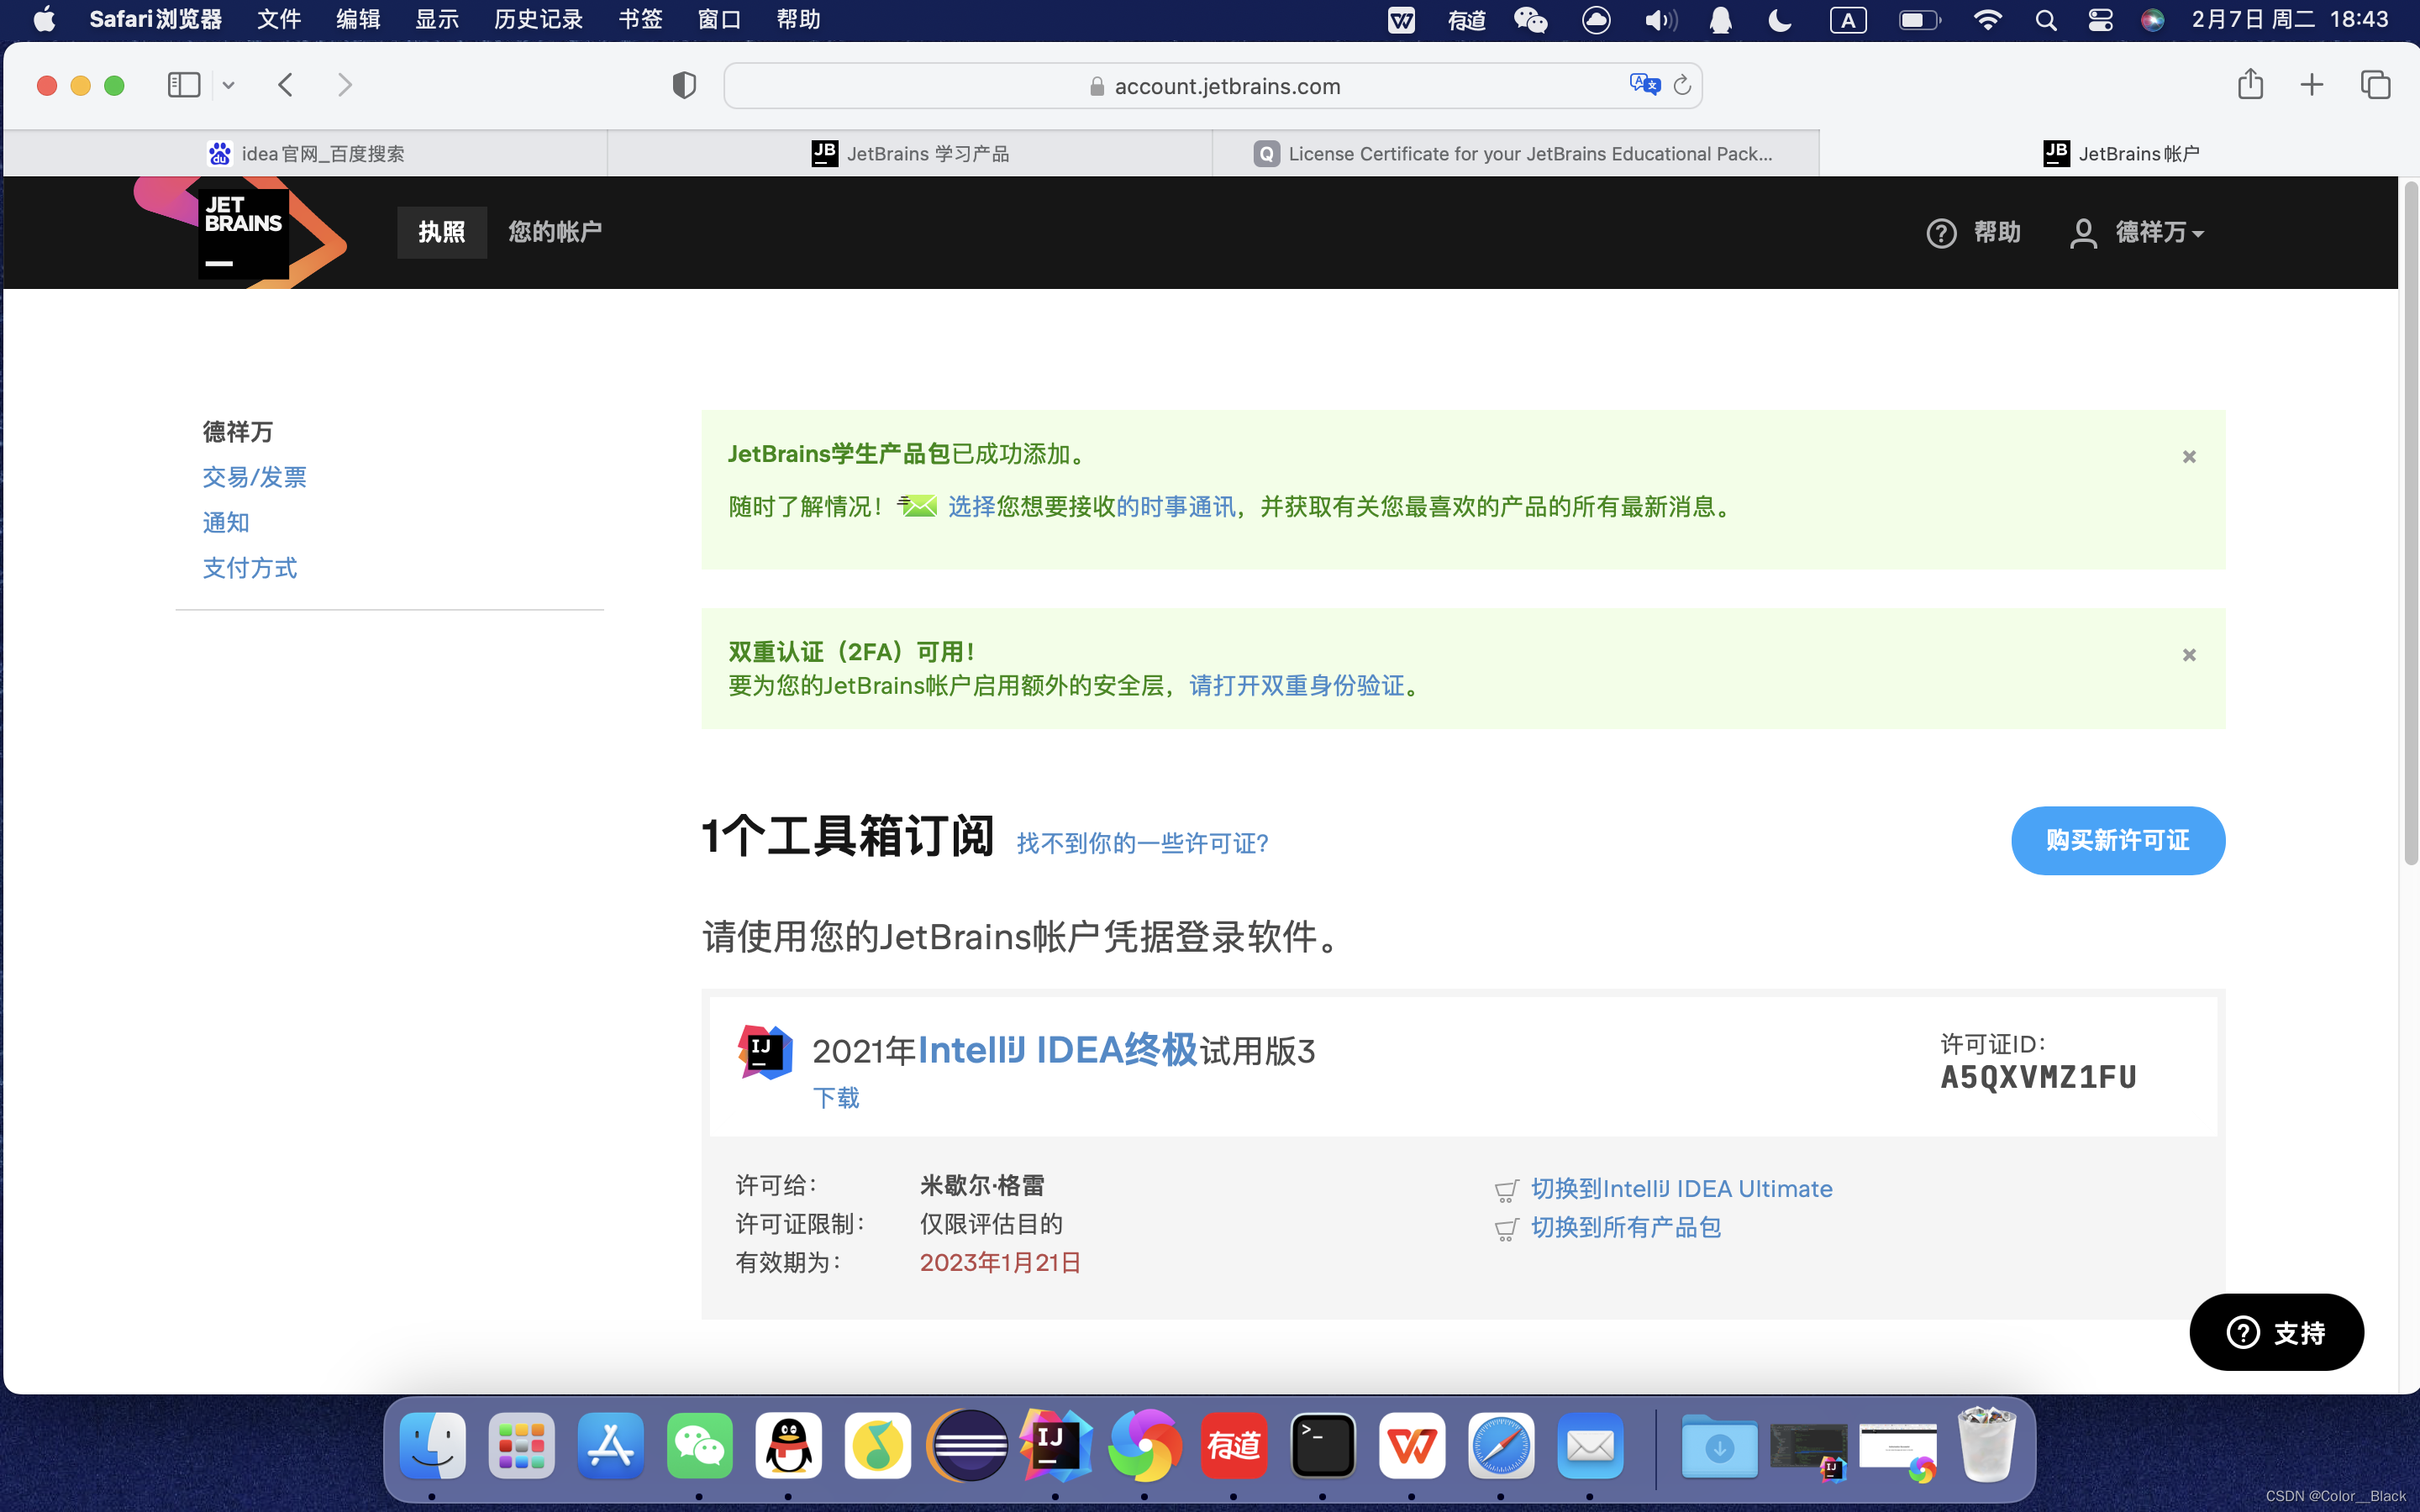Open Mail from the Dock

pyautogui.click(x=1590, y=1445)
